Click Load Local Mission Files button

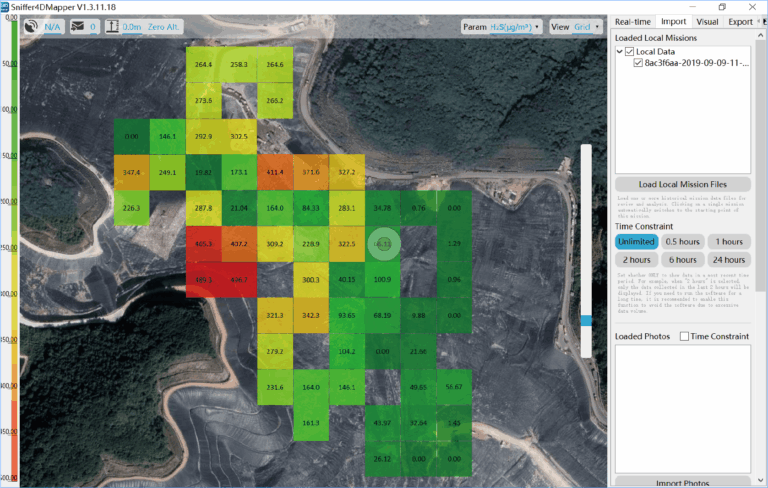coord(683,184)
